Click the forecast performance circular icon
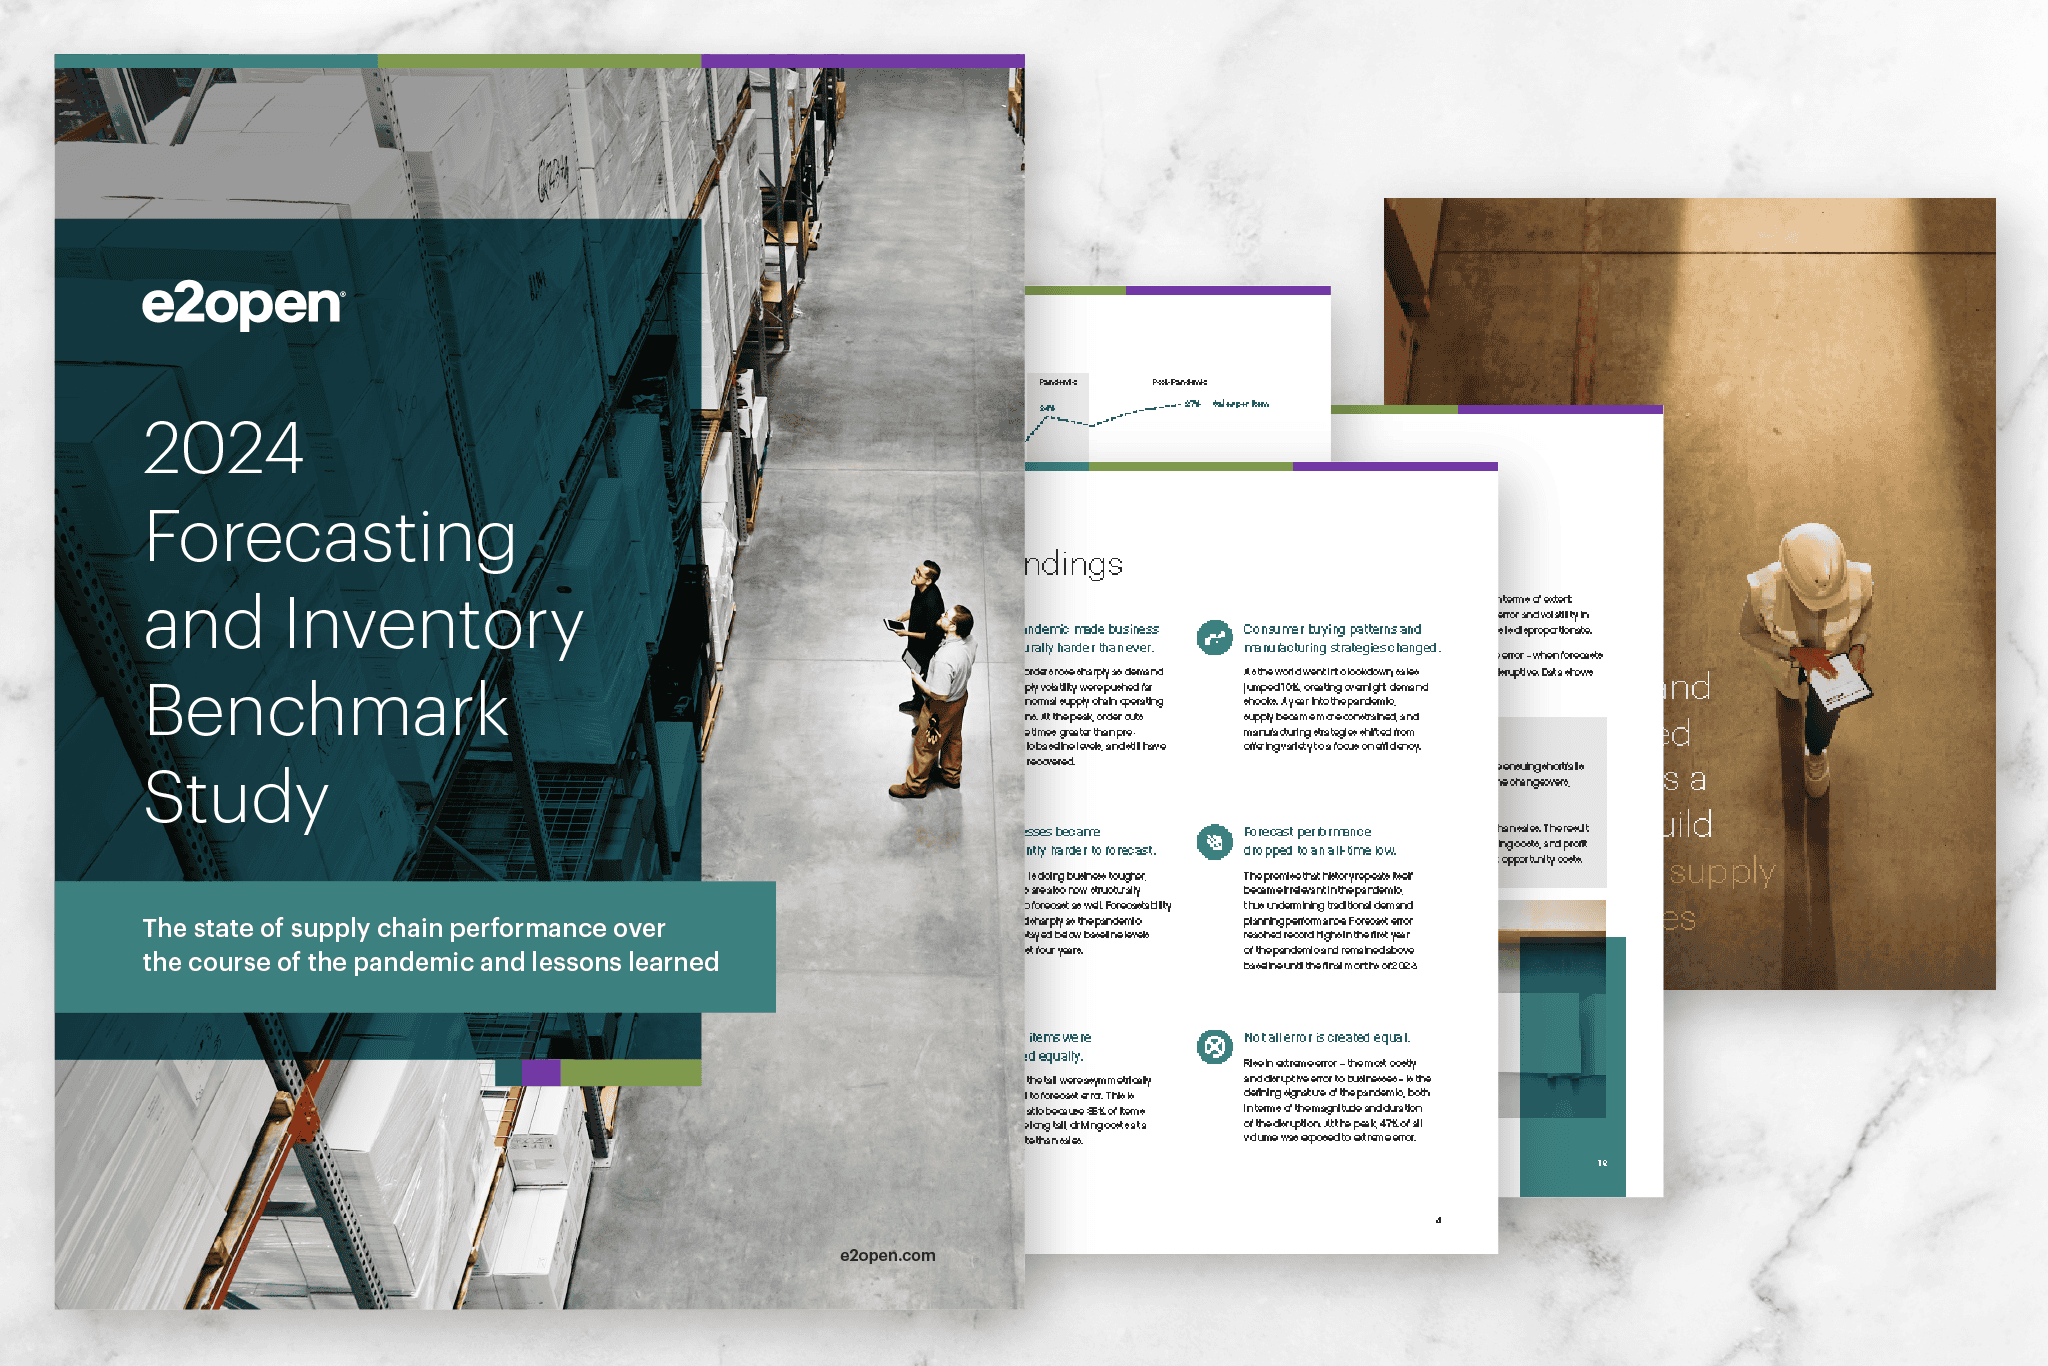This screenshot has width=2048, height=1366. [1214, 842]
